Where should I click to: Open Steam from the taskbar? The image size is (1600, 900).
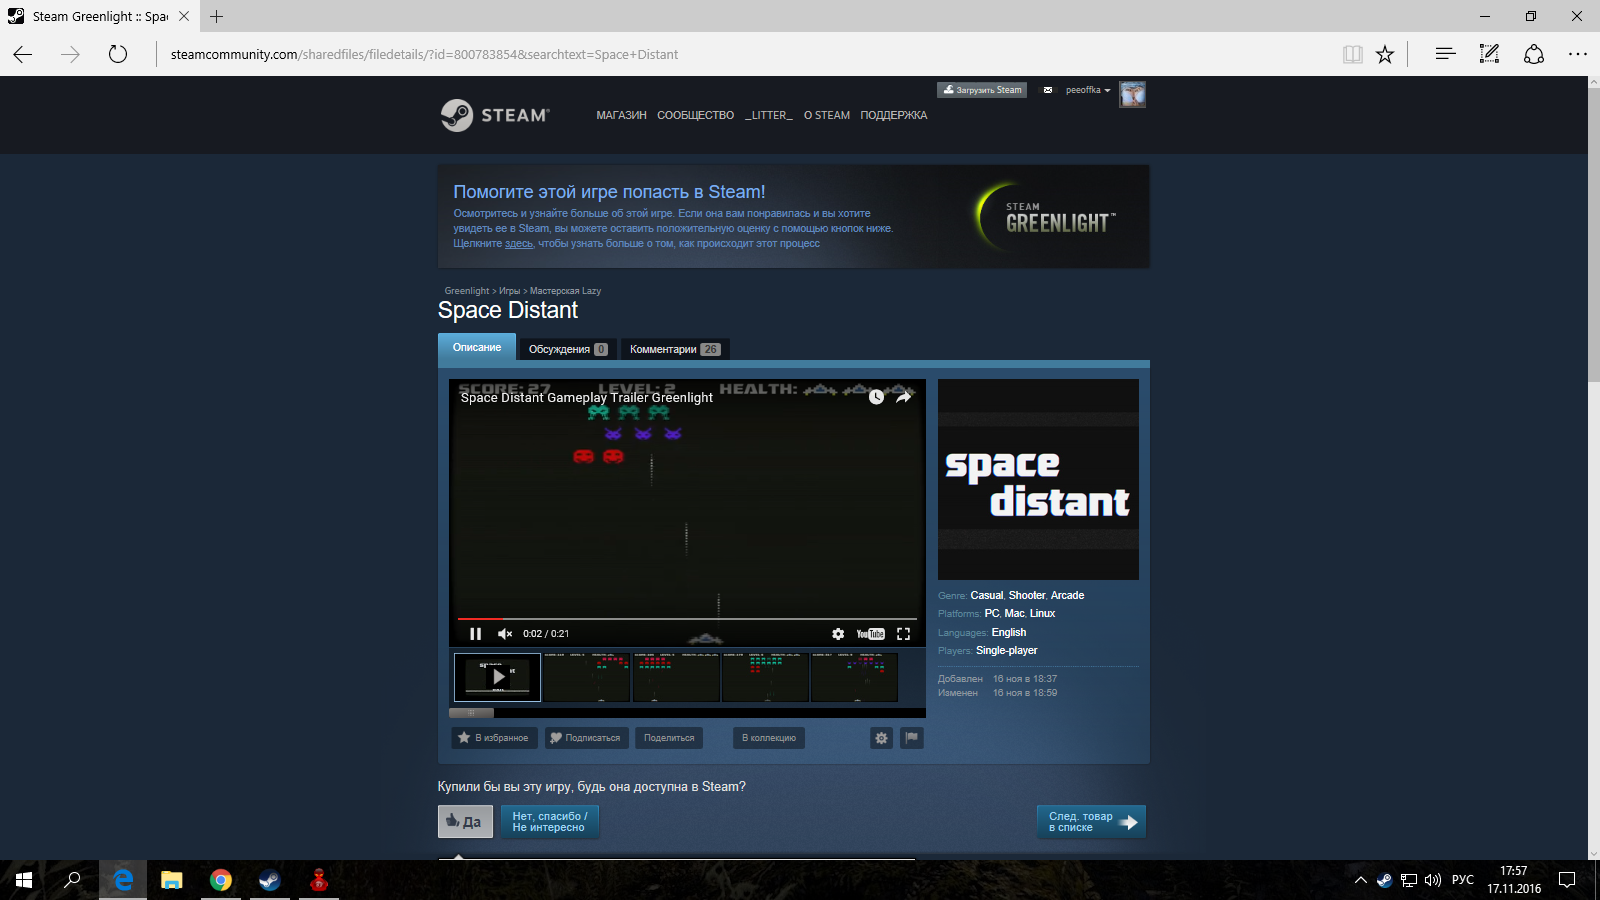pos(270,880)
